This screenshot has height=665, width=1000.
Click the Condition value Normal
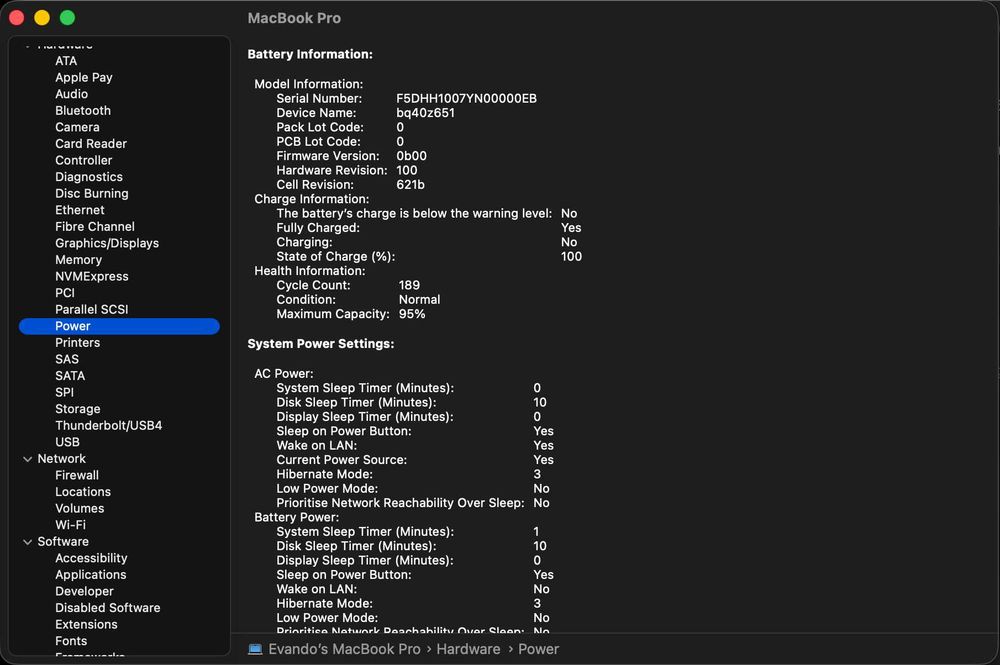[420, 300]
